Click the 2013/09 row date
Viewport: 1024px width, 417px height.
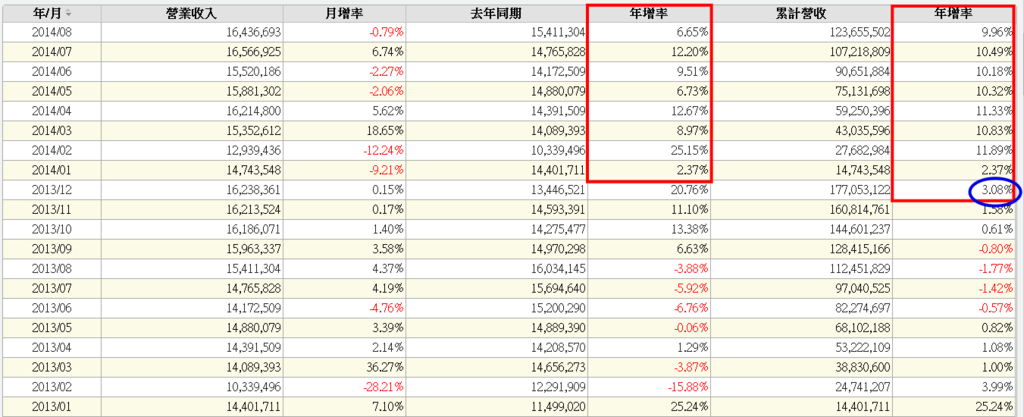click(x=51, y=249)
